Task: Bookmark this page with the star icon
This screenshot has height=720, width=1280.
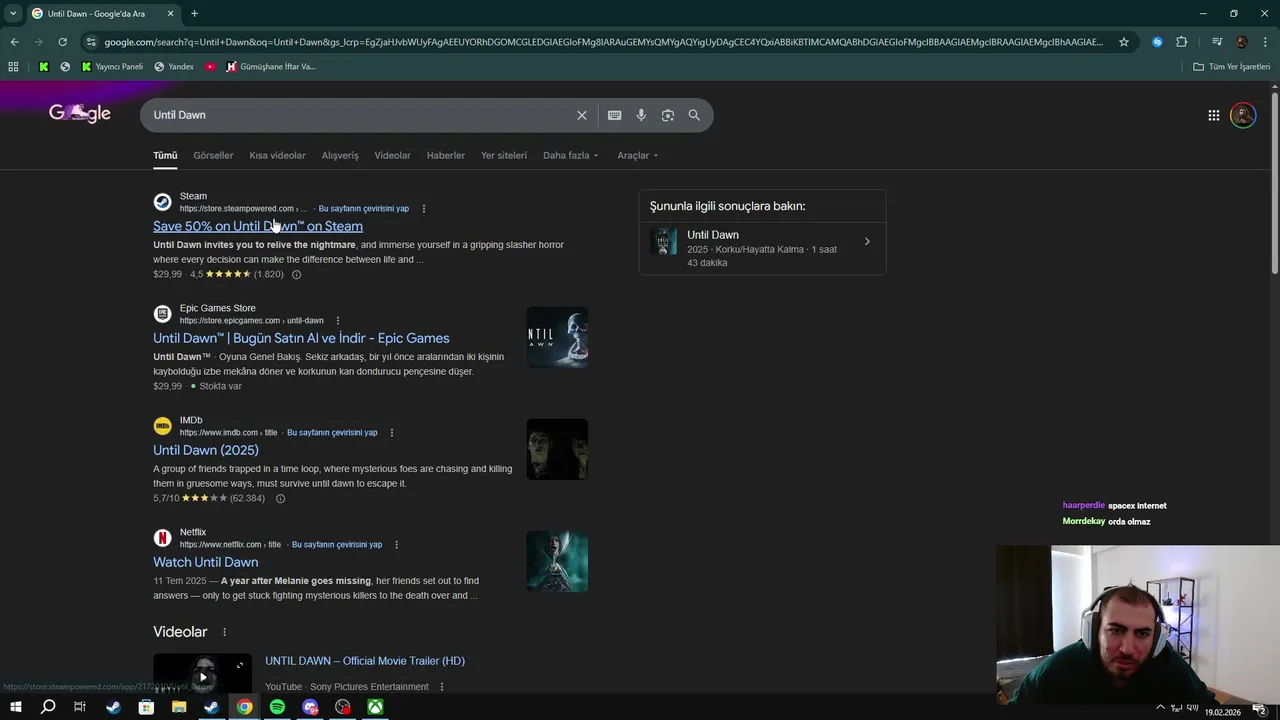Action: [1124, 42]
